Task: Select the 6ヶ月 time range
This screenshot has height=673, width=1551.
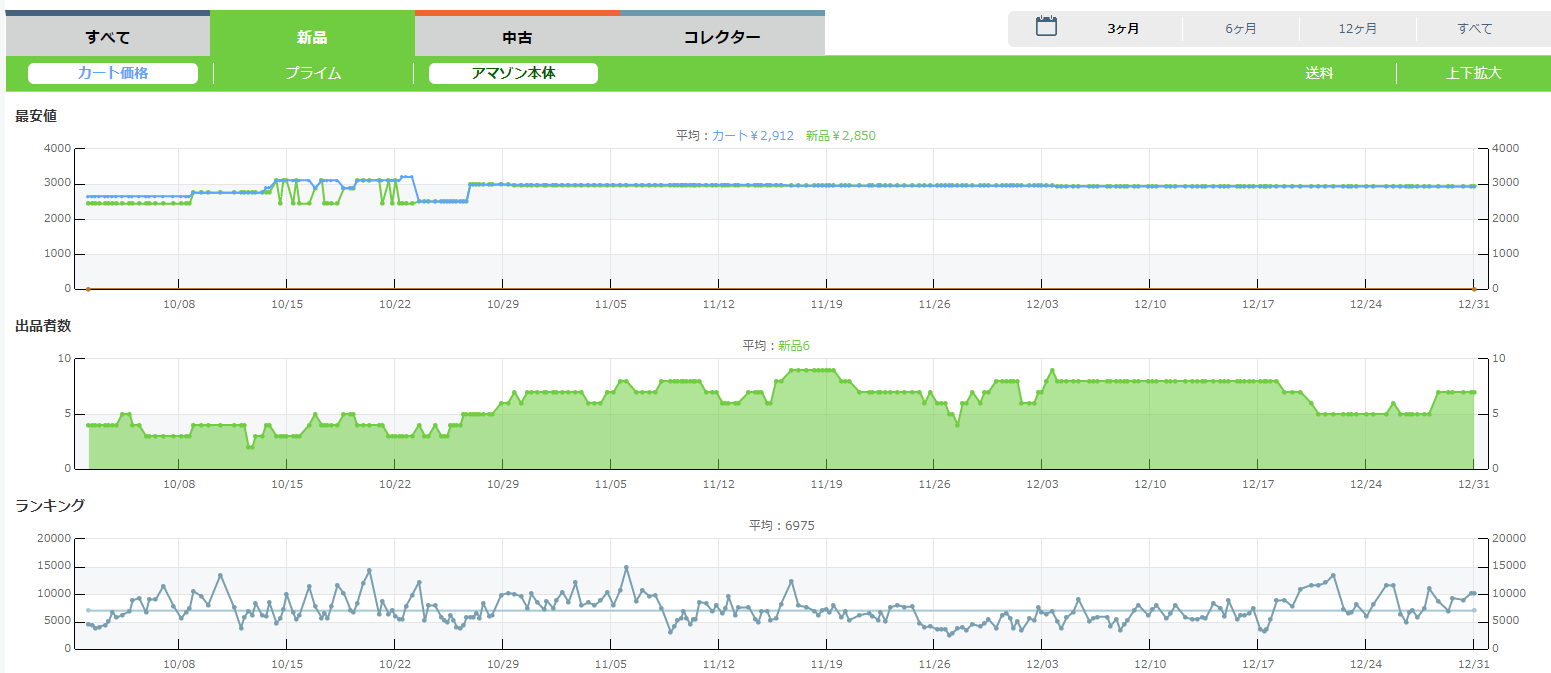Action: (x=1241, y=29)
